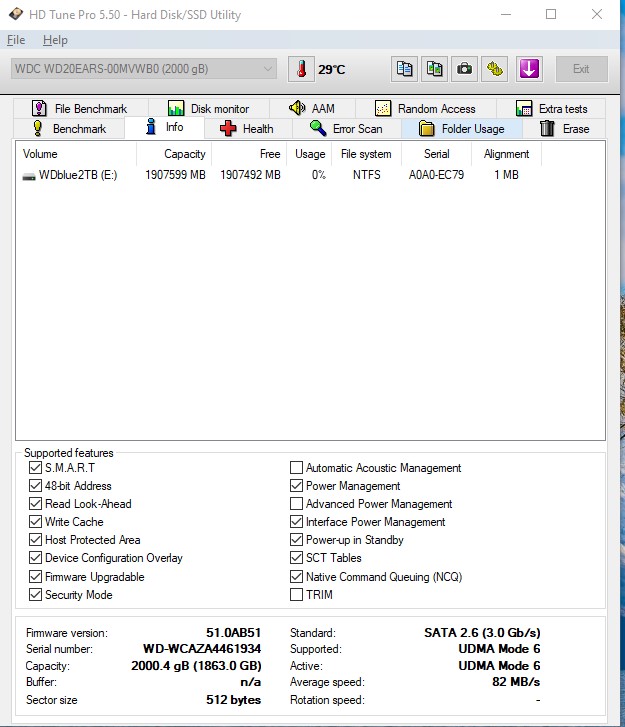Toggle the TRIM checkbox
The height and width of the screenshot is (727, 625).
pyautogui.click(x=296, y=594)
